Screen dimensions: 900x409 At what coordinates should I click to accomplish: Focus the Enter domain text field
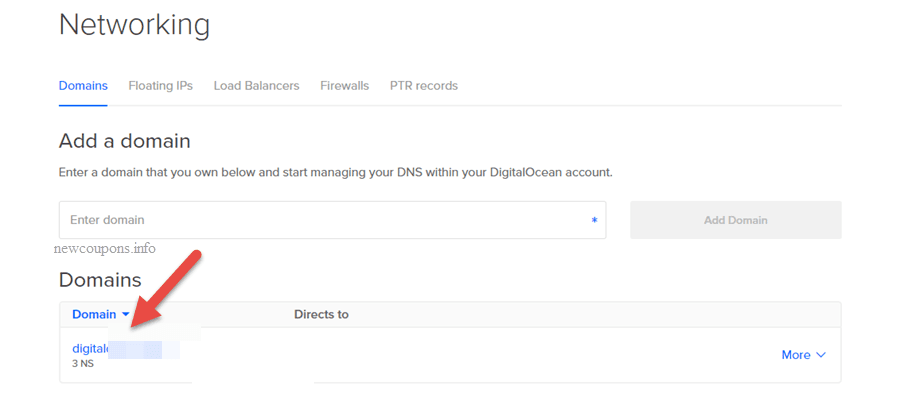click(320, 220)
